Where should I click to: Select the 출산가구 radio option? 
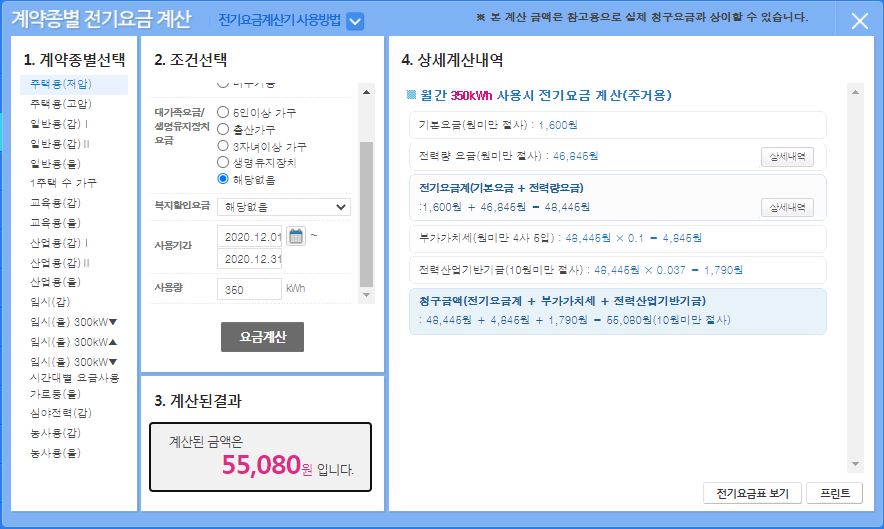pyautogui.click(x=223, y=129)
